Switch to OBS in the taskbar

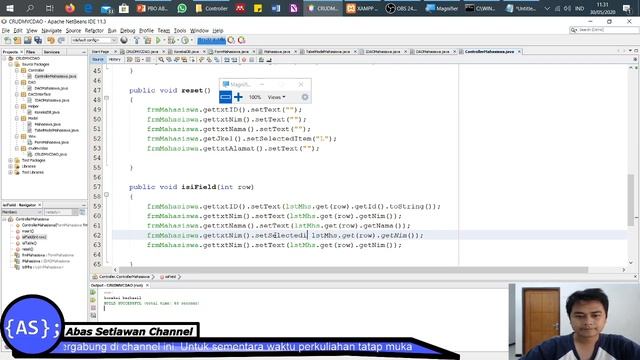click(x=401, y=8)
